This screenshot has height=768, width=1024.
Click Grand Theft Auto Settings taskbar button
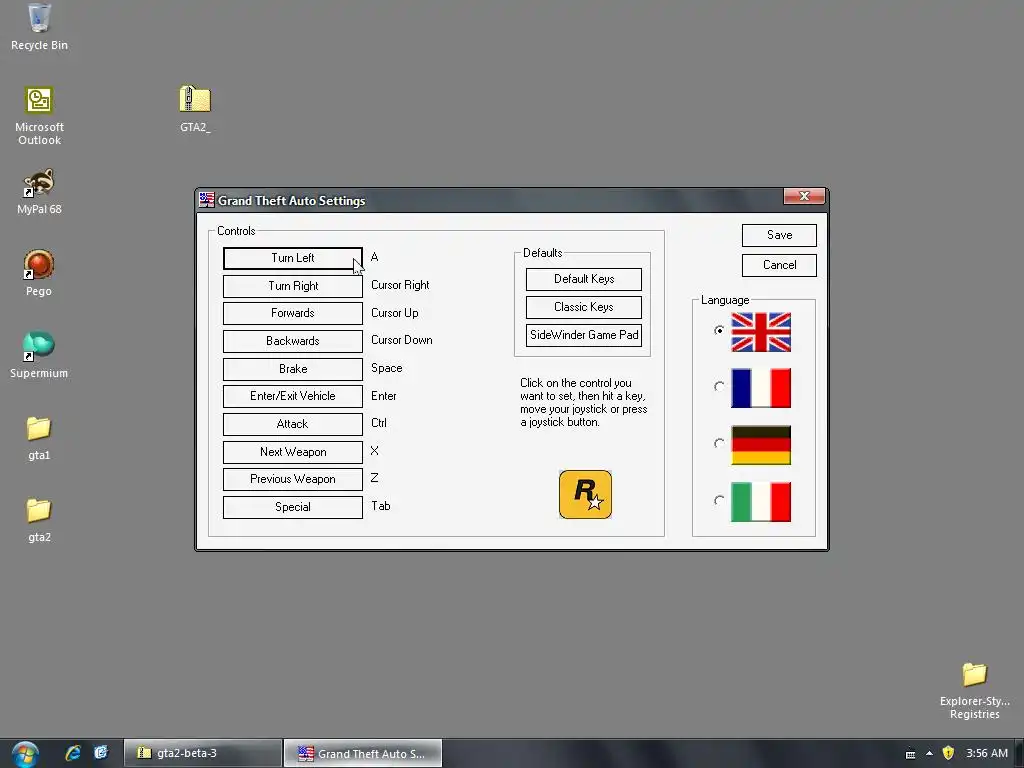coord(363,753)
